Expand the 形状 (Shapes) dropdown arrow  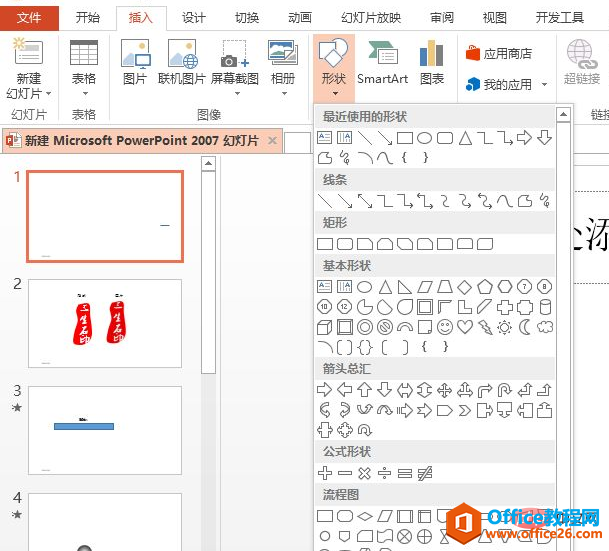335,93
